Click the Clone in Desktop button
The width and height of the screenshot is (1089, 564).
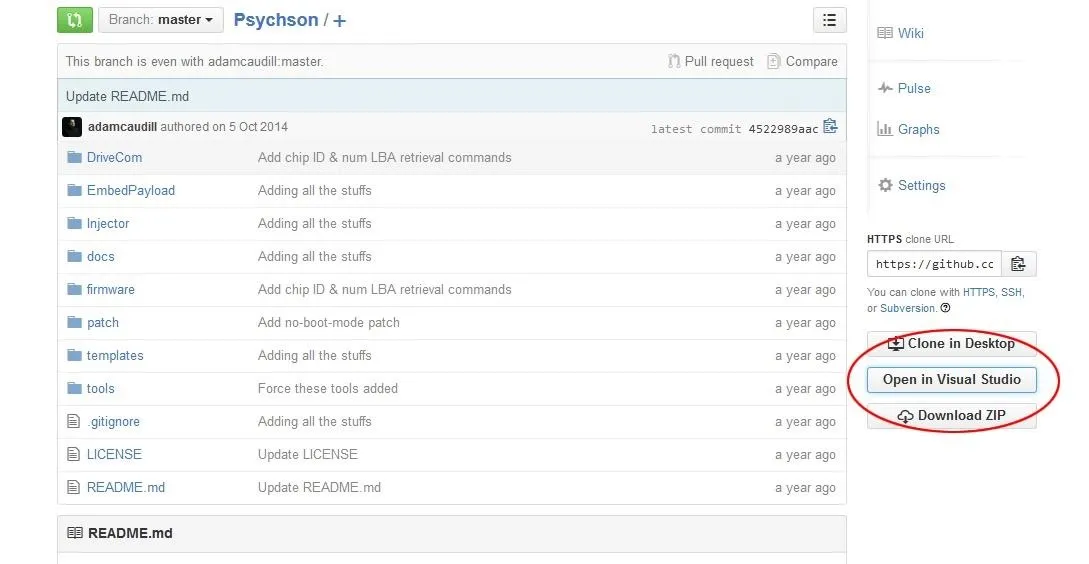[951, 343]
